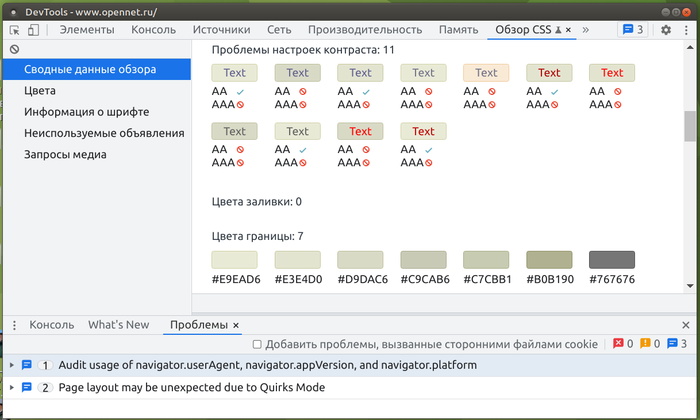Switch to the Сеть tab

[x=279, y=30]
